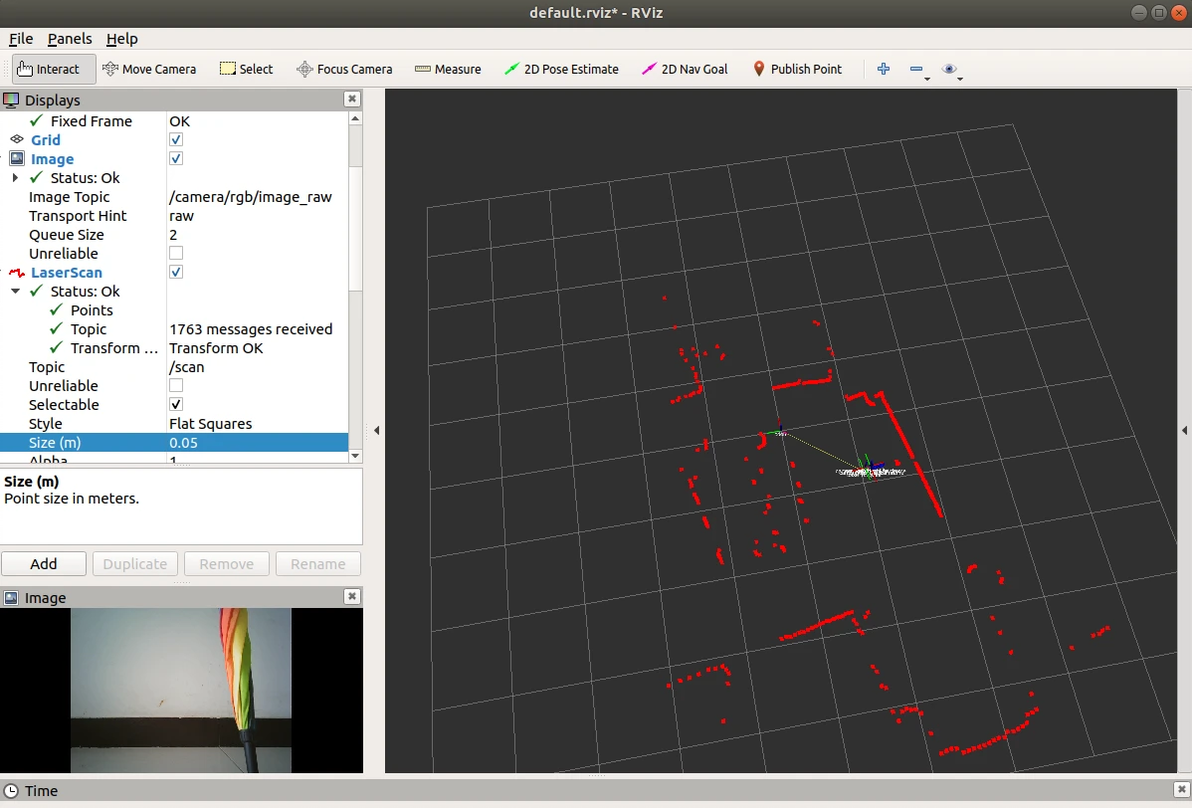
Task: Activate the Measure tool
Action: tap(448, 69)
